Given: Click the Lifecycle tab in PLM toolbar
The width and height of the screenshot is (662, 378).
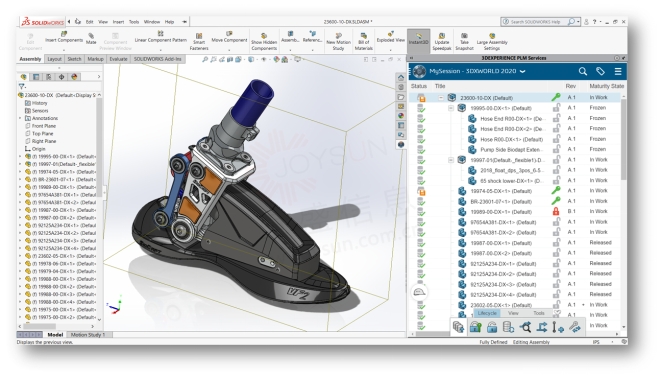Looking at the screenshot, I should pyautogui.click(x=487, y=313).
